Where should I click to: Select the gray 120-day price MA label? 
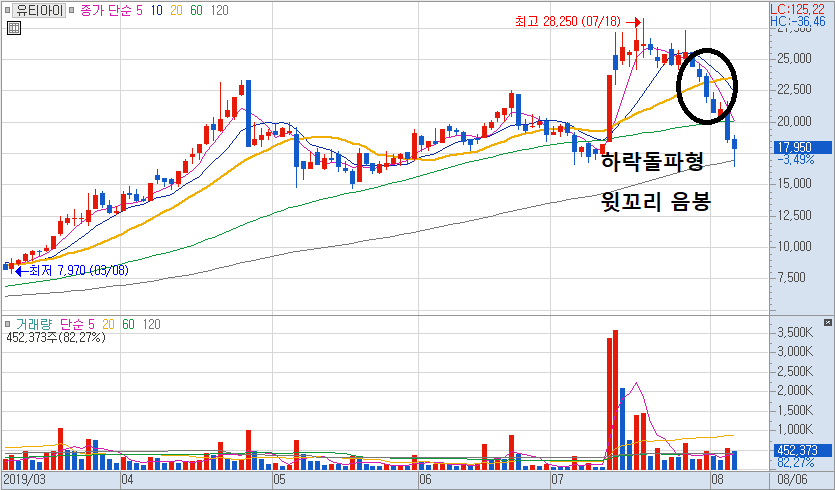coord(219,10)
